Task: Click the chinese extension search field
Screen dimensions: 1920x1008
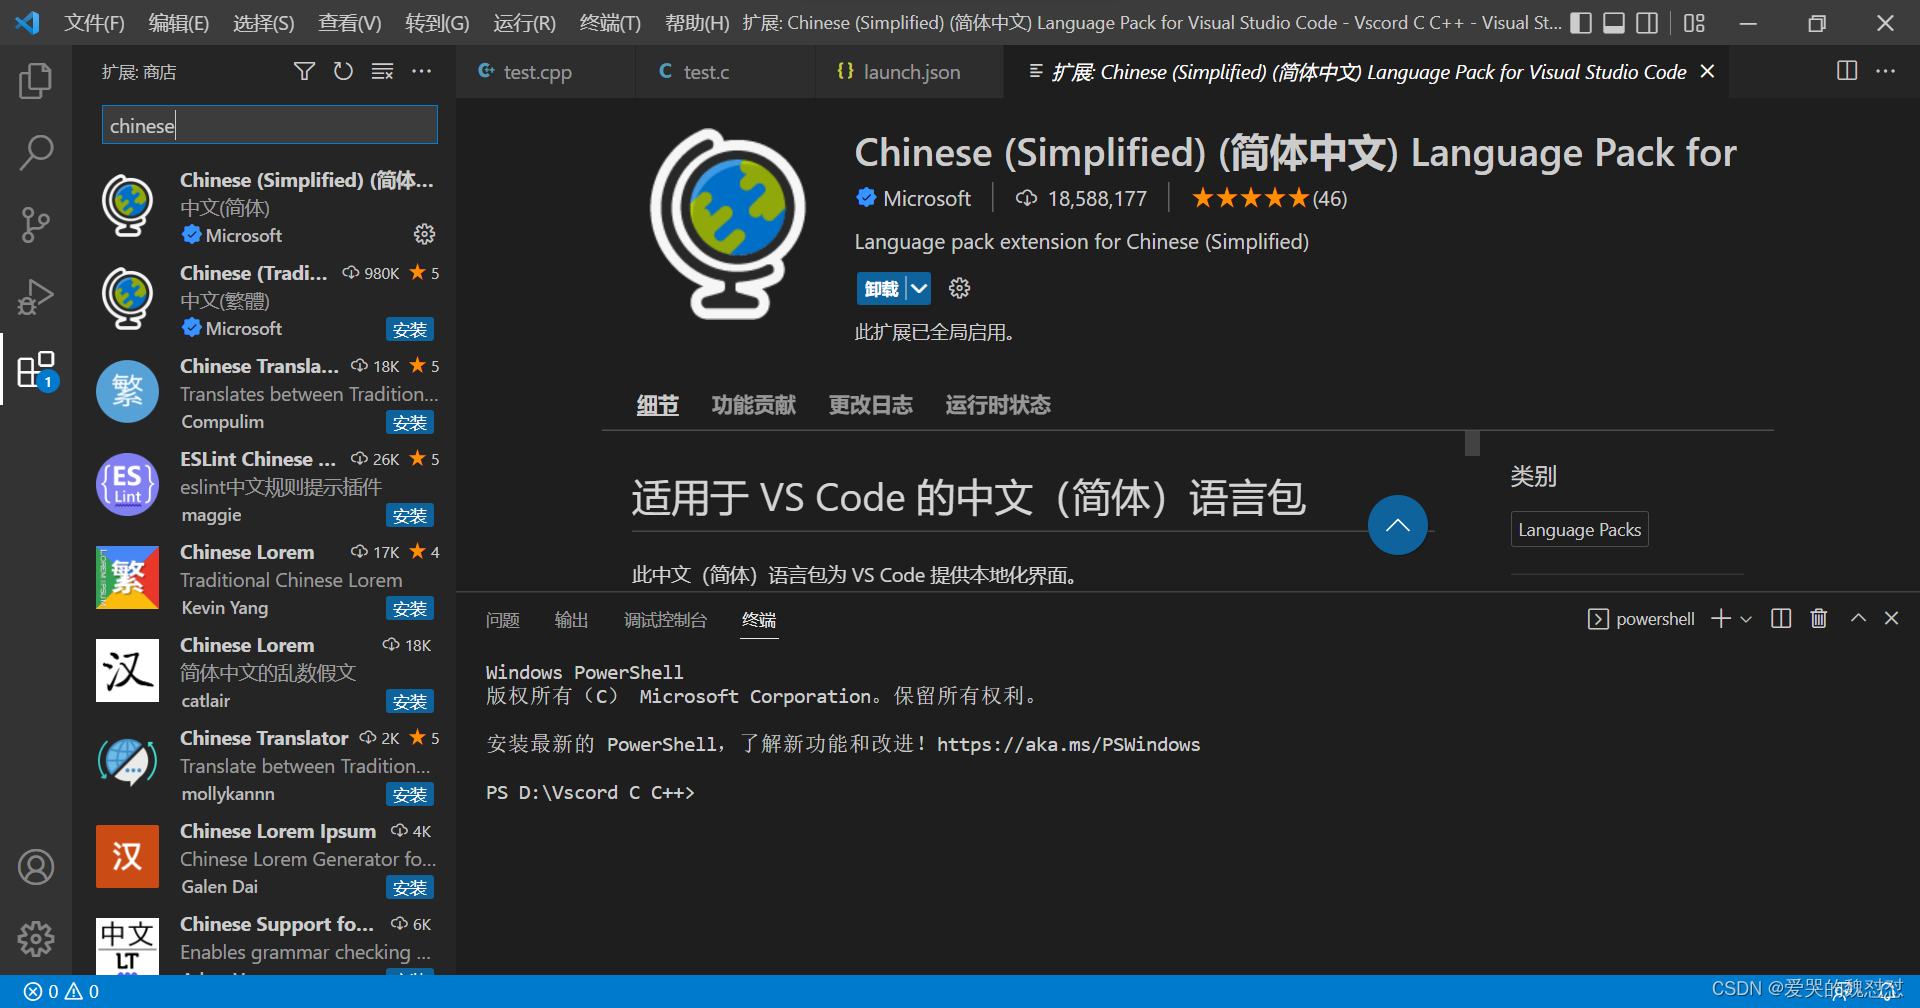Action: pyautogui.click(x=270, y=126)
